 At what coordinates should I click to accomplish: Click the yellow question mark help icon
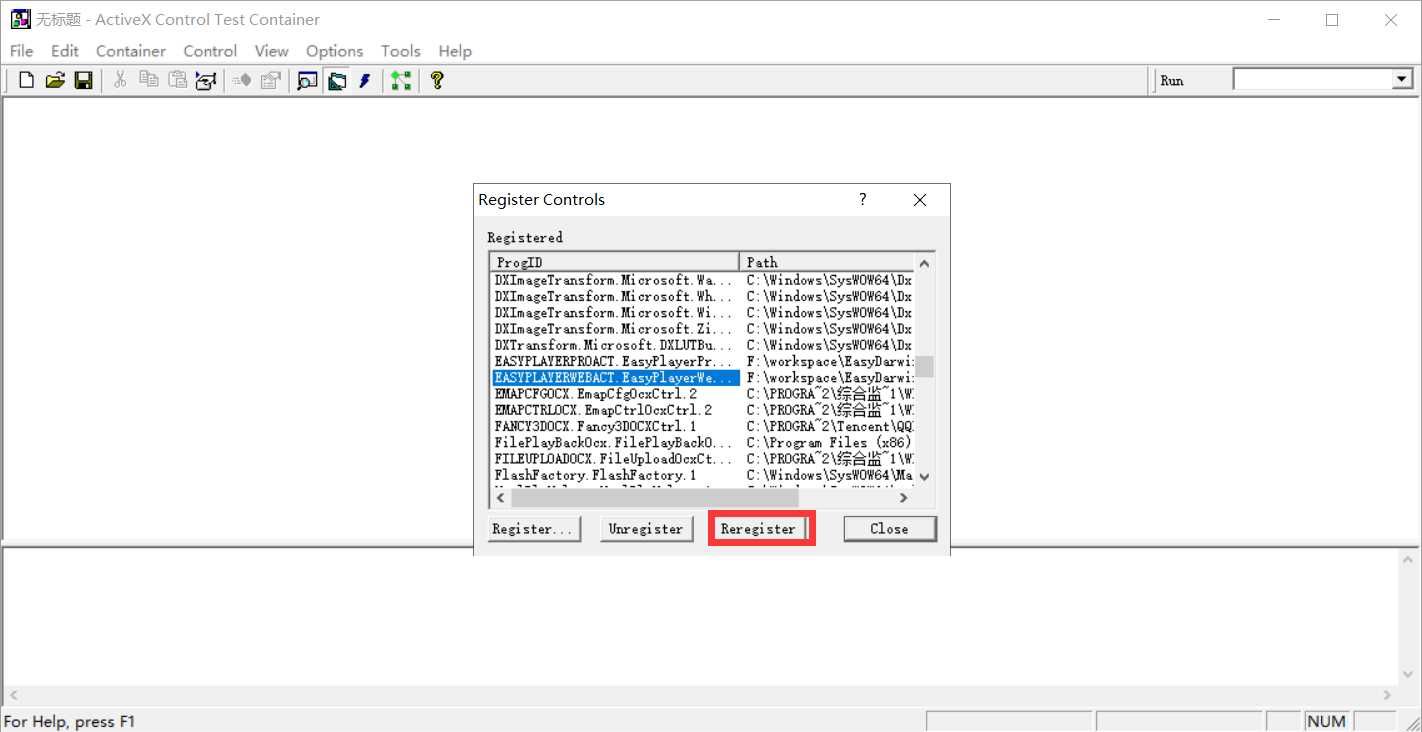tap(436, 81)
